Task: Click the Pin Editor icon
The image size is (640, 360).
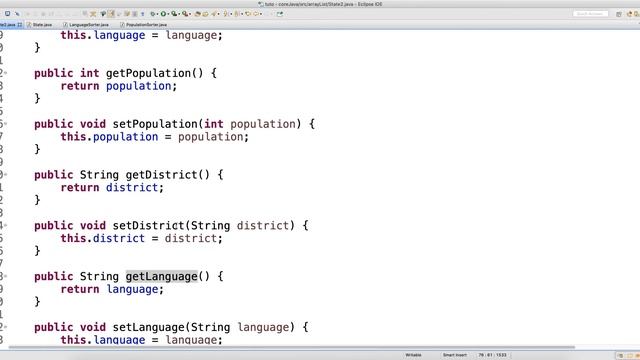Action: click(x=280, y=14)
